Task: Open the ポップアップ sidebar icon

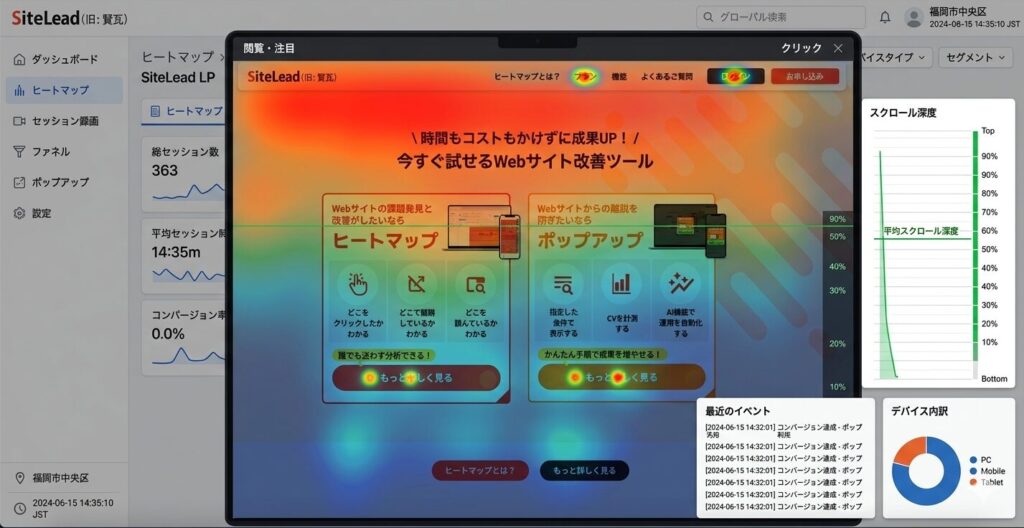Action: (x=19, y=183)
